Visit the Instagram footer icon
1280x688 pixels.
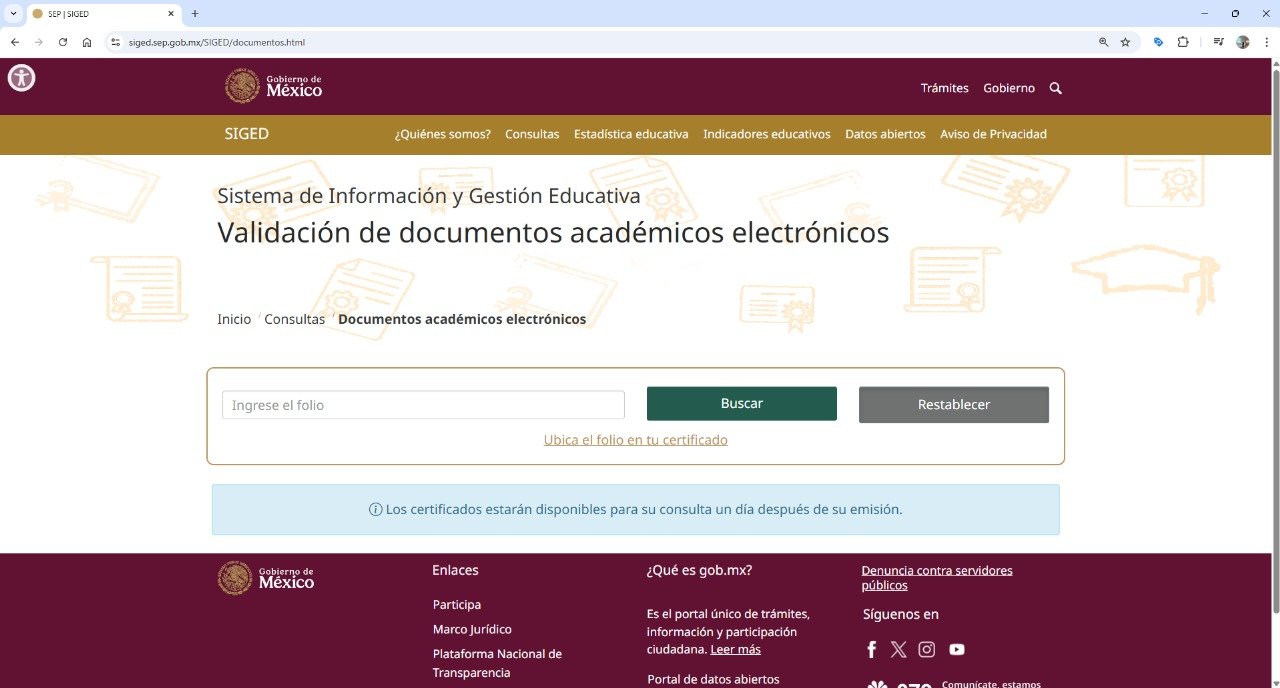[x=927, y=650]
